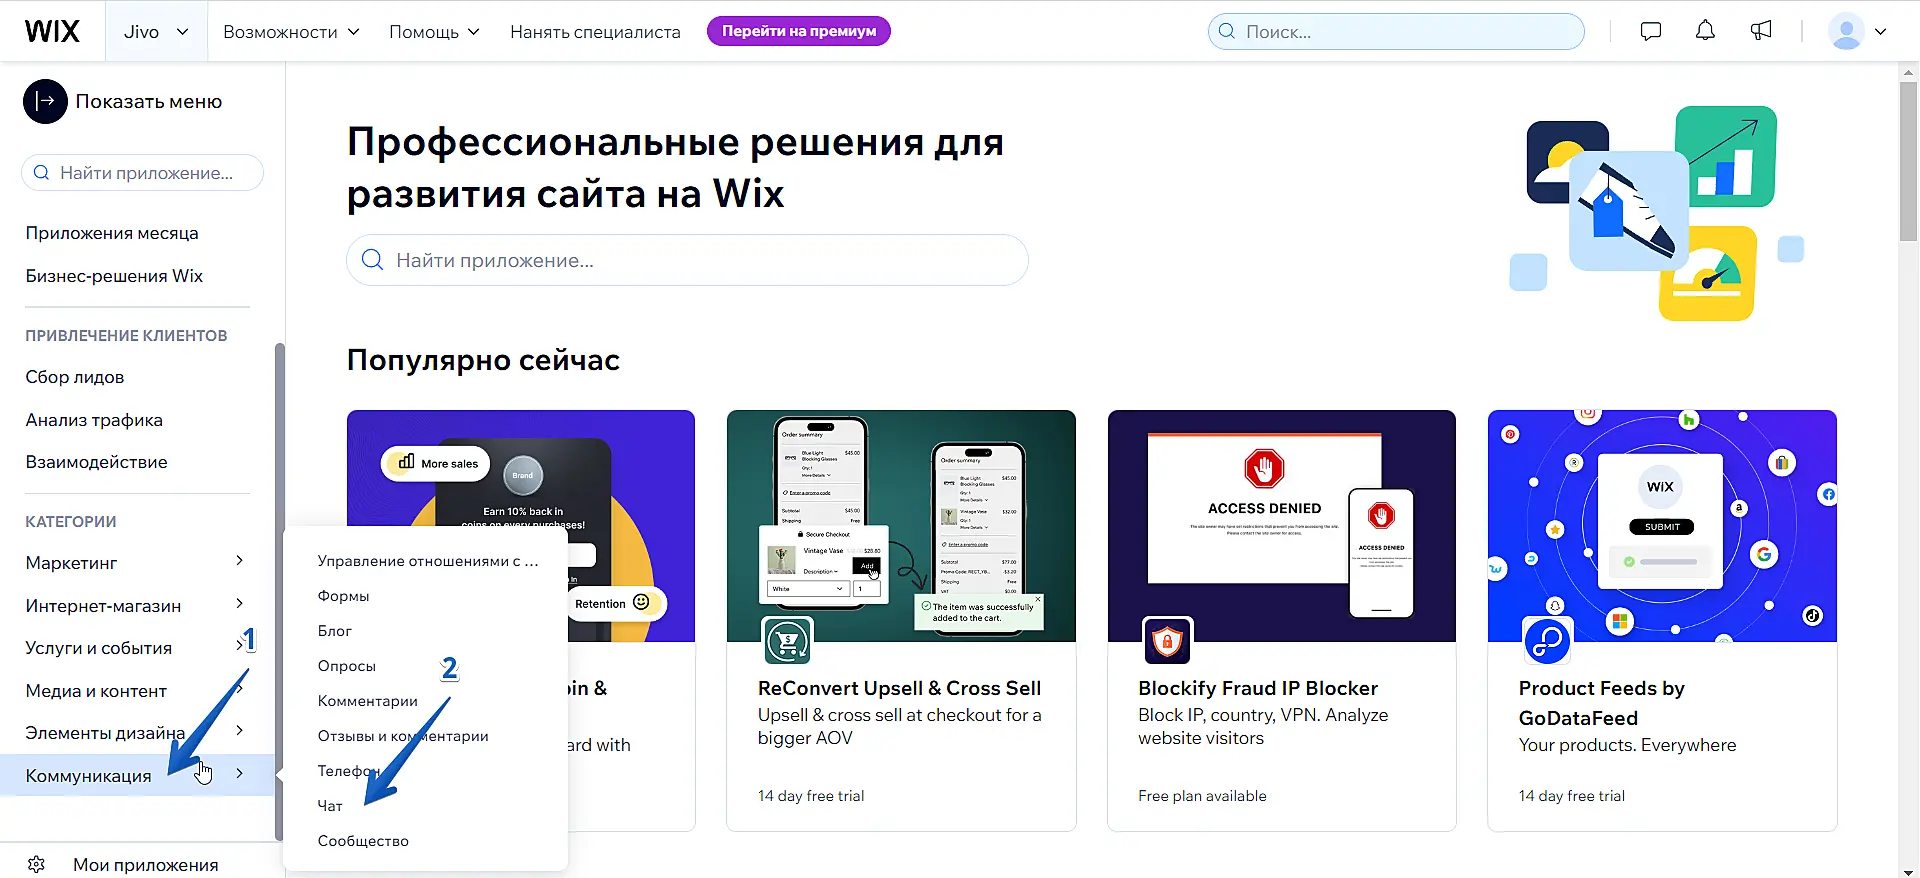
Task: Select Комментарии in the submenu
Action: pos(368,701)
